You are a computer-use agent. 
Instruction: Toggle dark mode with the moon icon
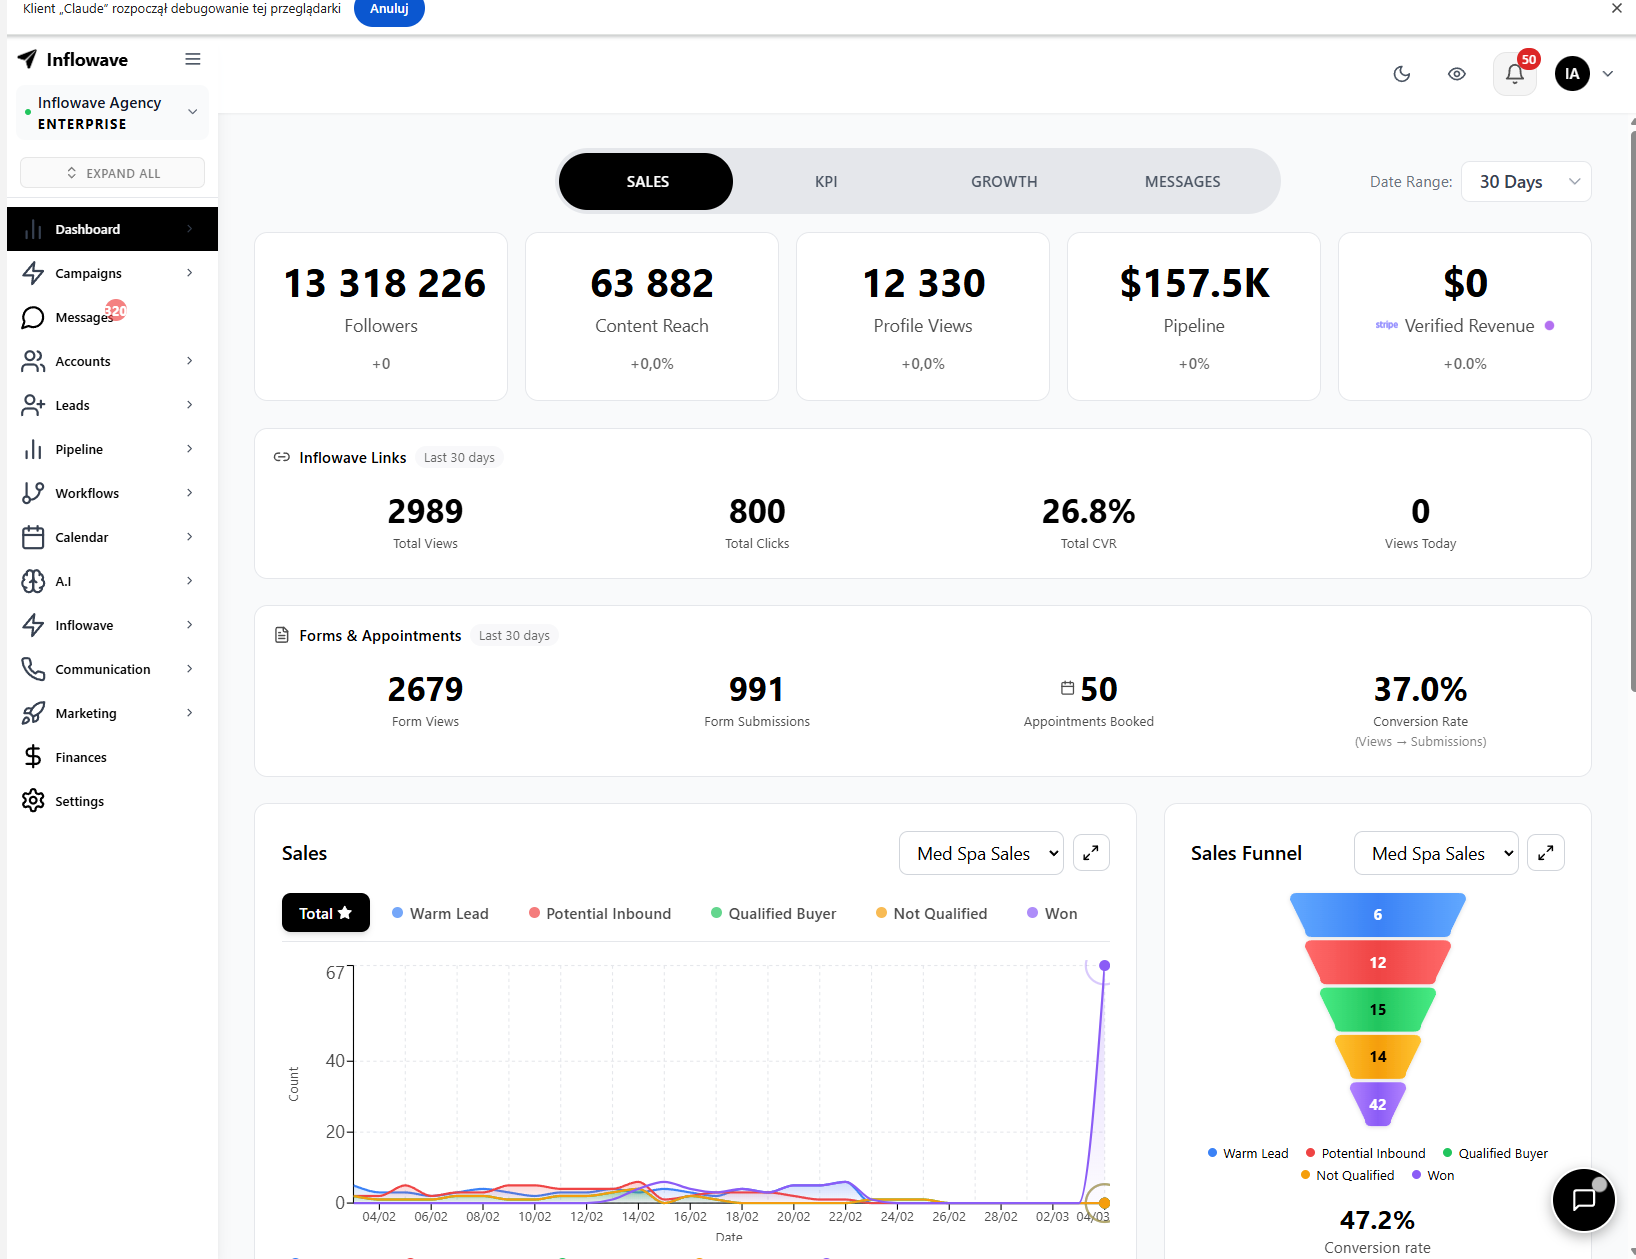pos(1401,74)
